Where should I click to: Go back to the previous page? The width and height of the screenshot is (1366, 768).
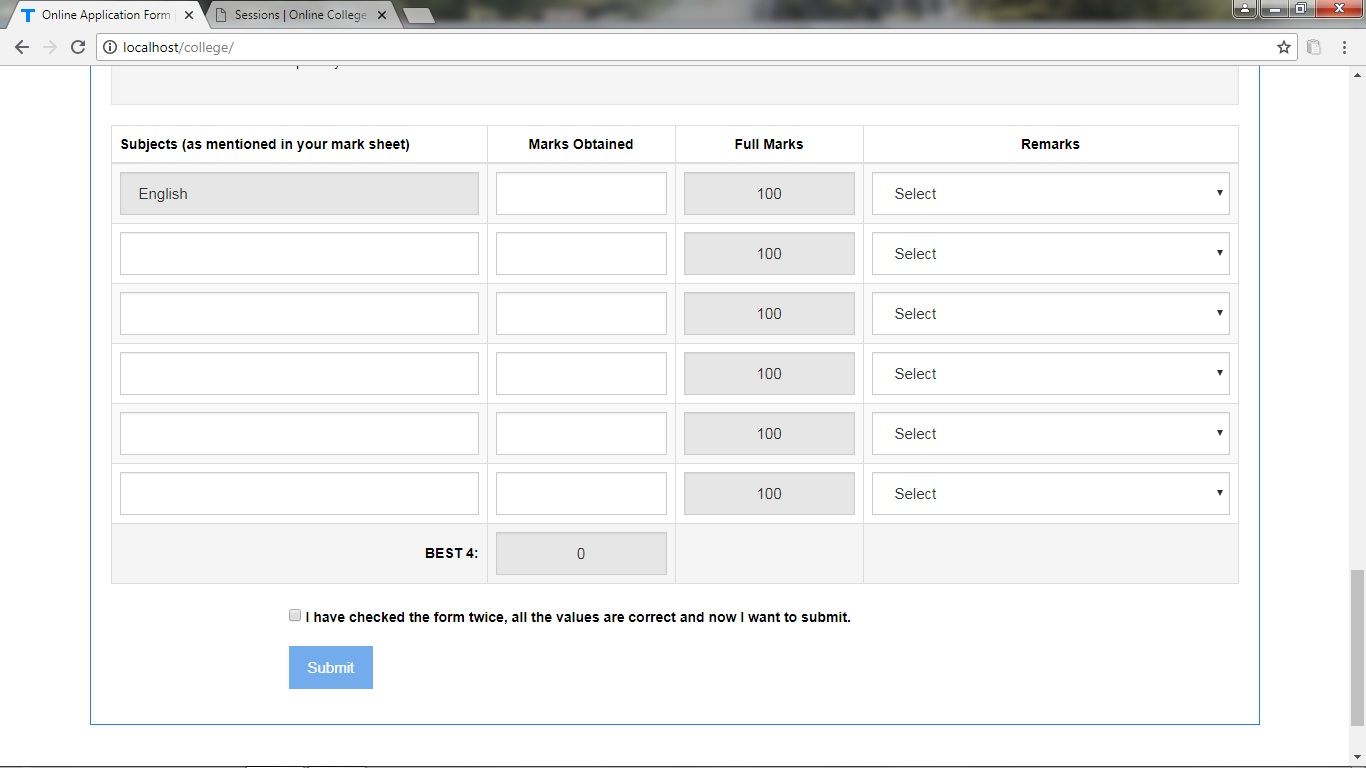(x=22, y=47)
